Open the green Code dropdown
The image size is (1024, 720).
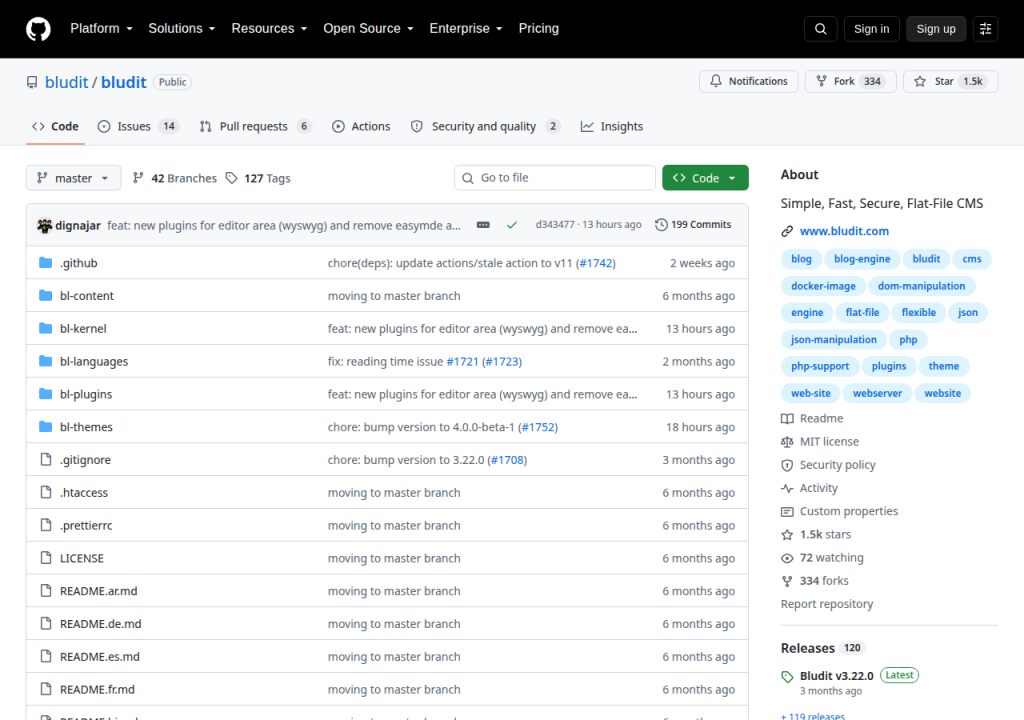pyautogui.click(x=705, y=178)
